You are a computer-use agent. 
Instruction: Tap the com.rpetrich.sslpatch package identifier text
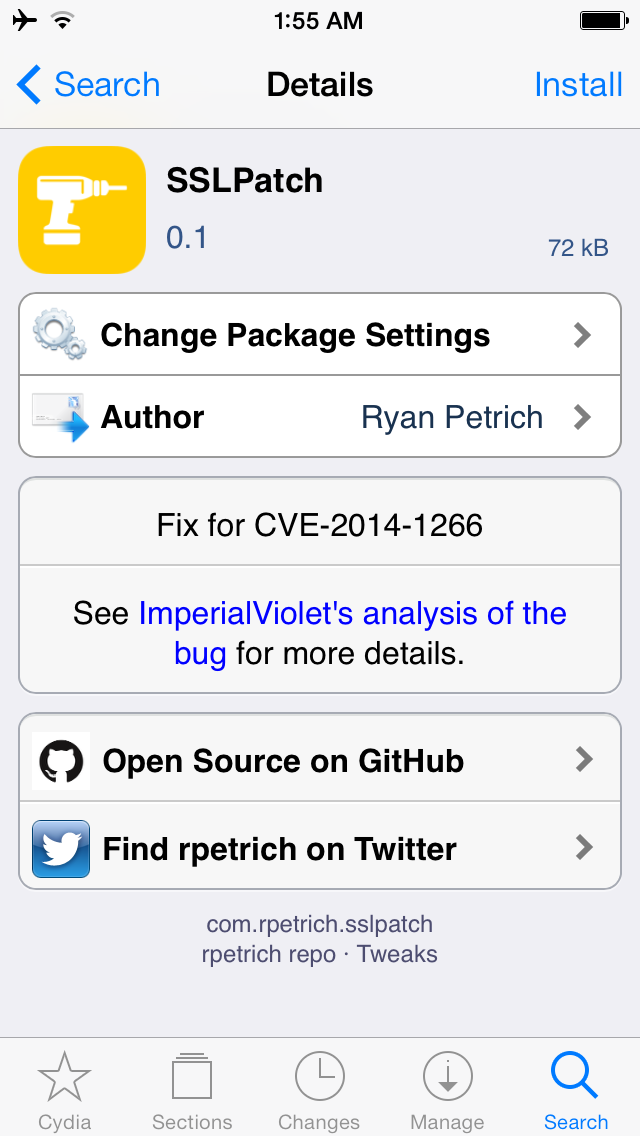tap(320, 924)
